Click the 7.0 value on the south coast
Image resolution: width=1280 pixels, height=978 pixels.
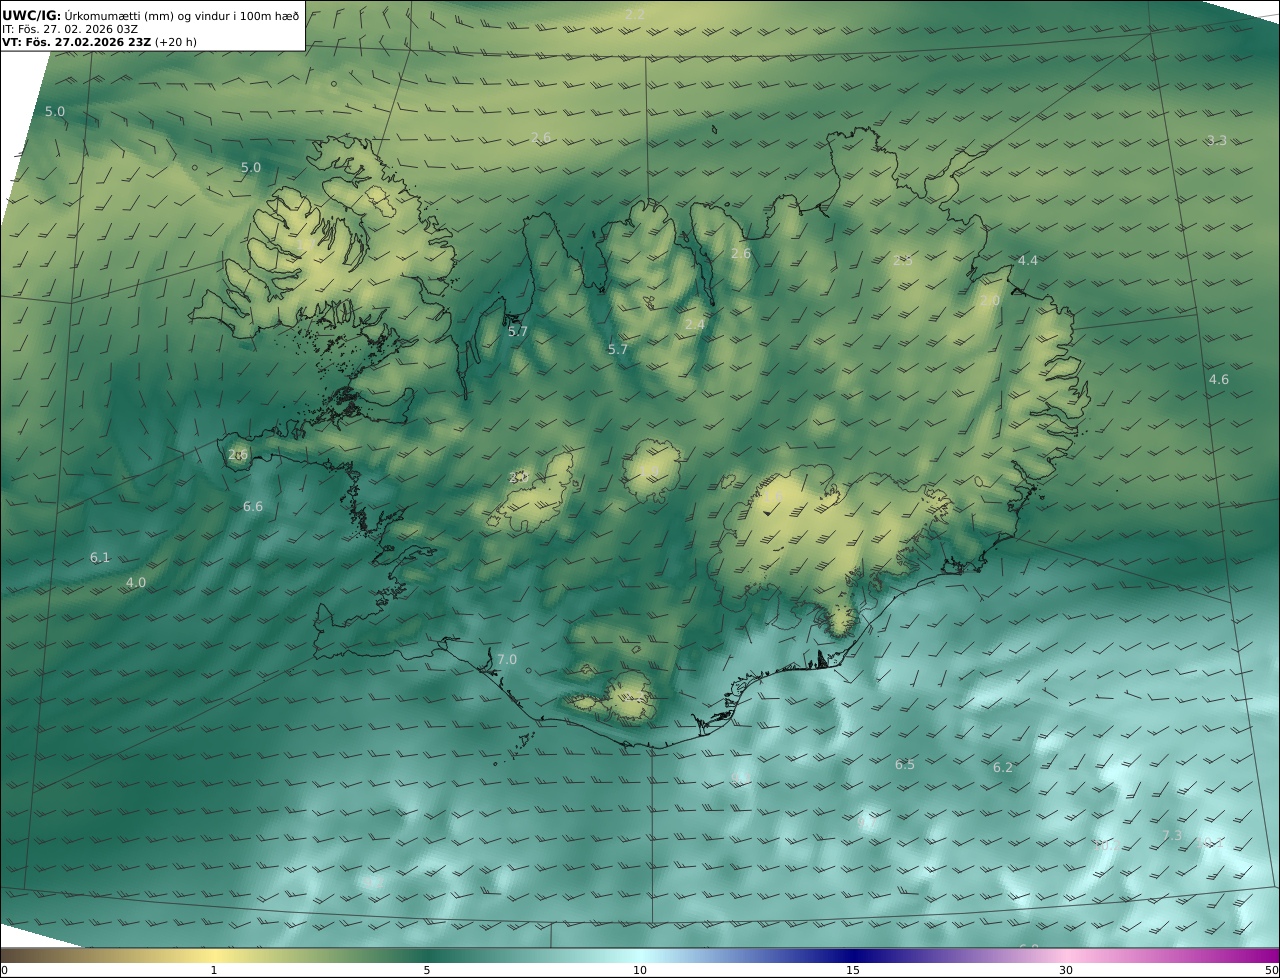507,660
